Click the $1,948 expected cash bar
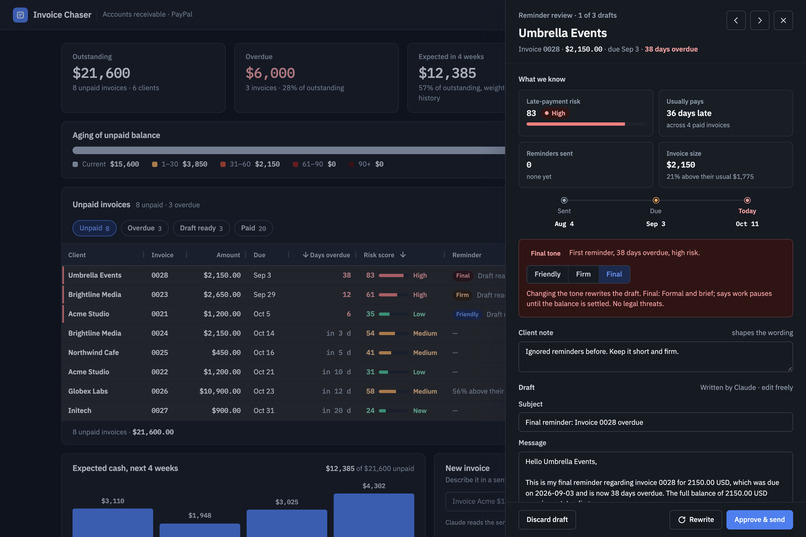Screen dimensions: 806x537 click(x=199, y=530)
